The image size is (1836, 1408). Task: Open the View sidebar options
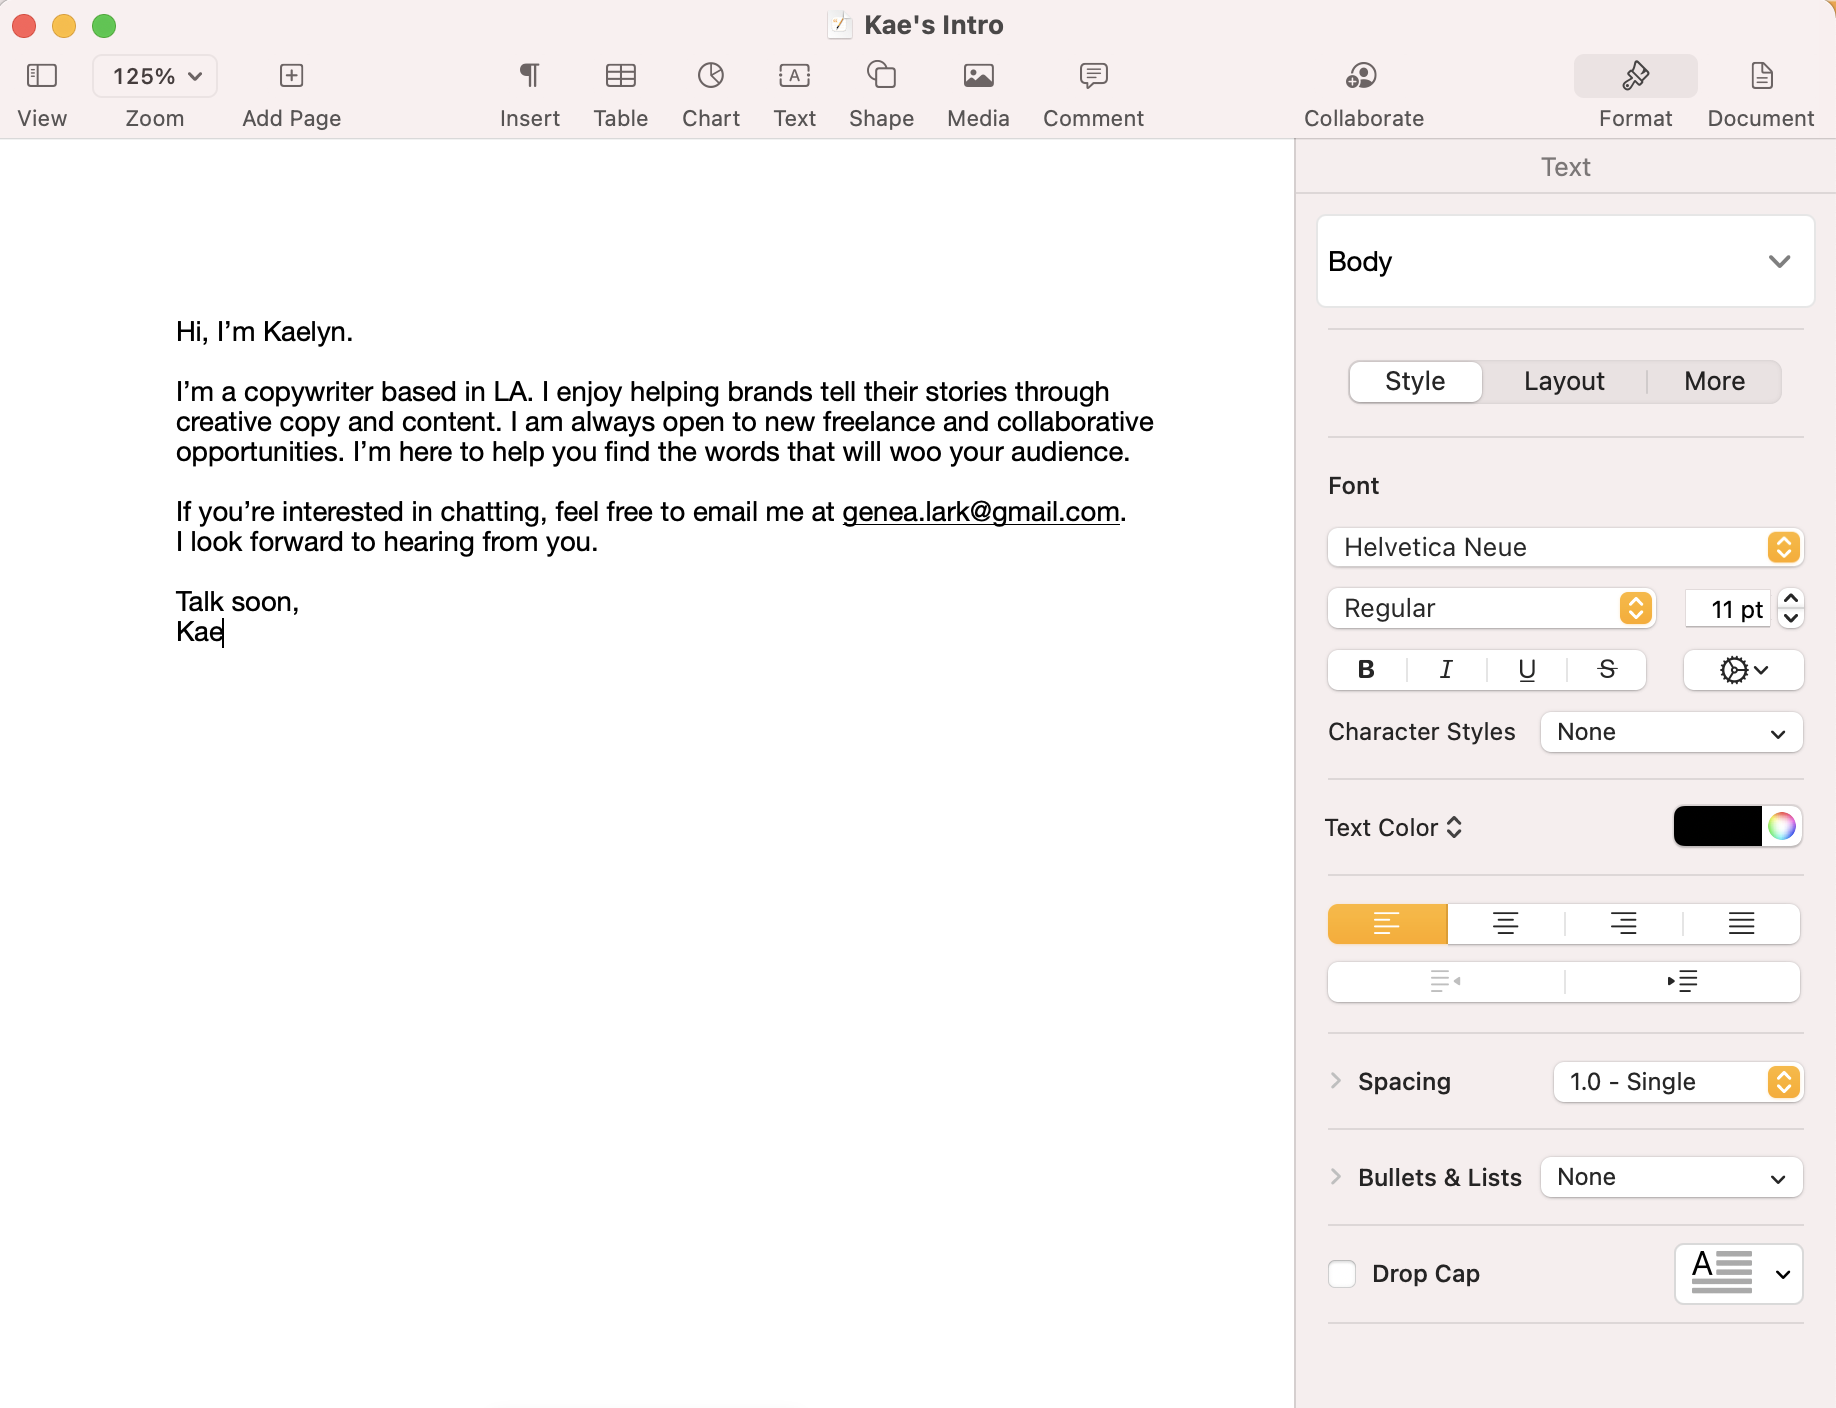[42, 76]
